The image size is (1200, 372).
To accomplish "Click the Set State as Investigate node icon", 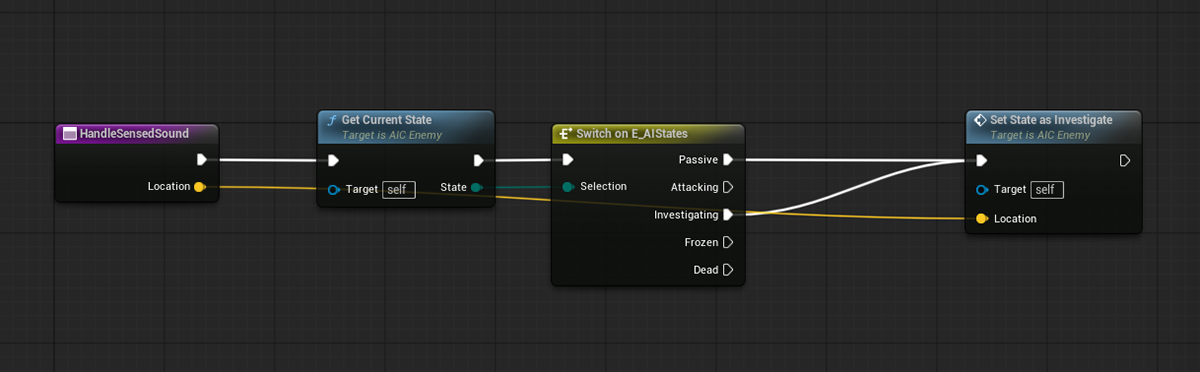I will coord(981,120).
